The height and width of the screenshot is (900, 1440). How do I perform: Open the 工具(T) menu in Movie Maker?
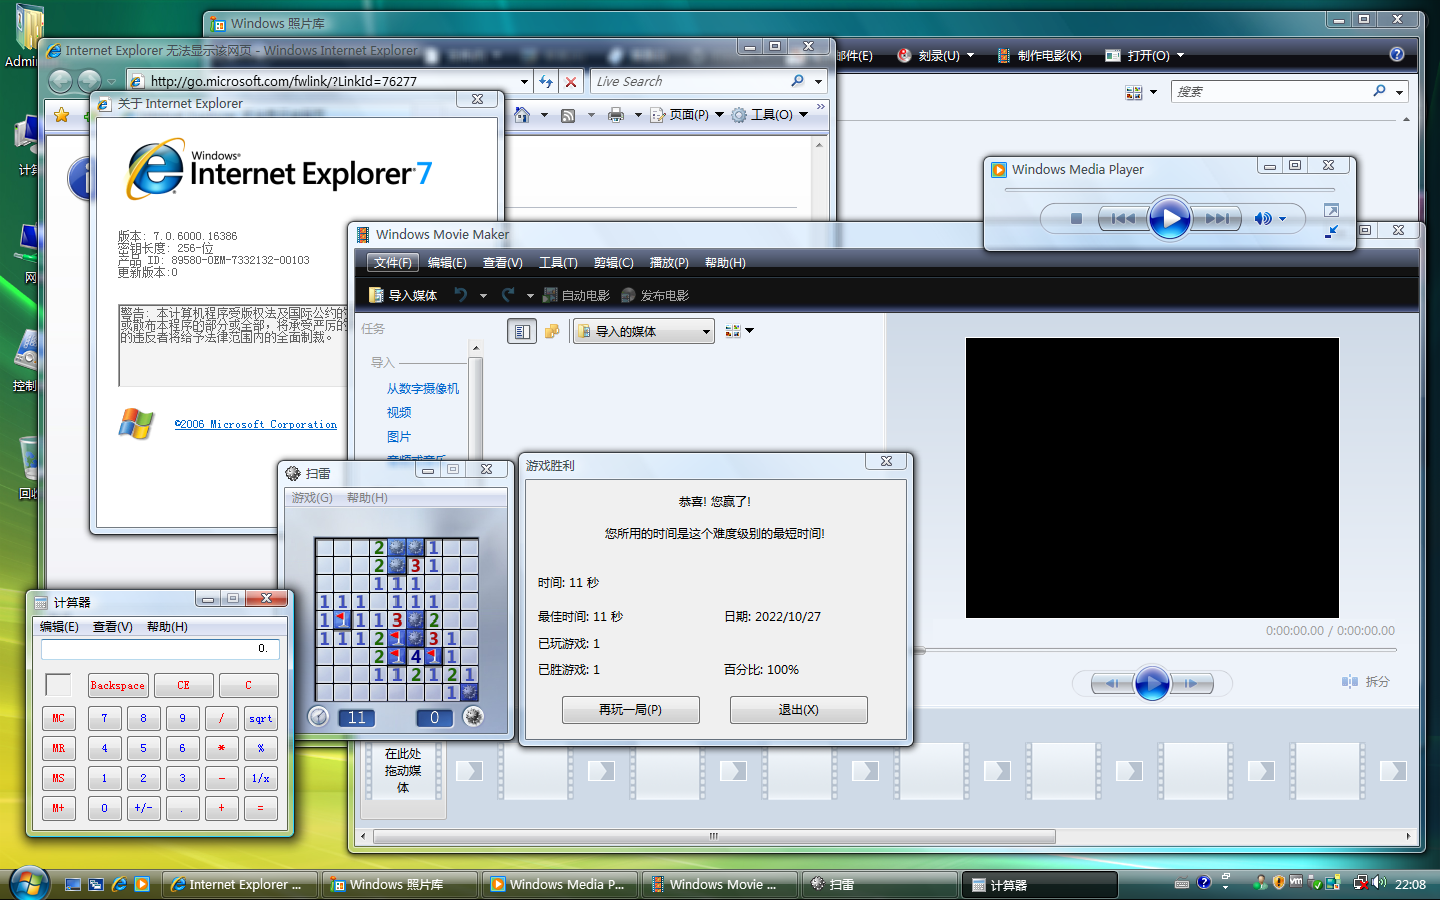[558, 262]
